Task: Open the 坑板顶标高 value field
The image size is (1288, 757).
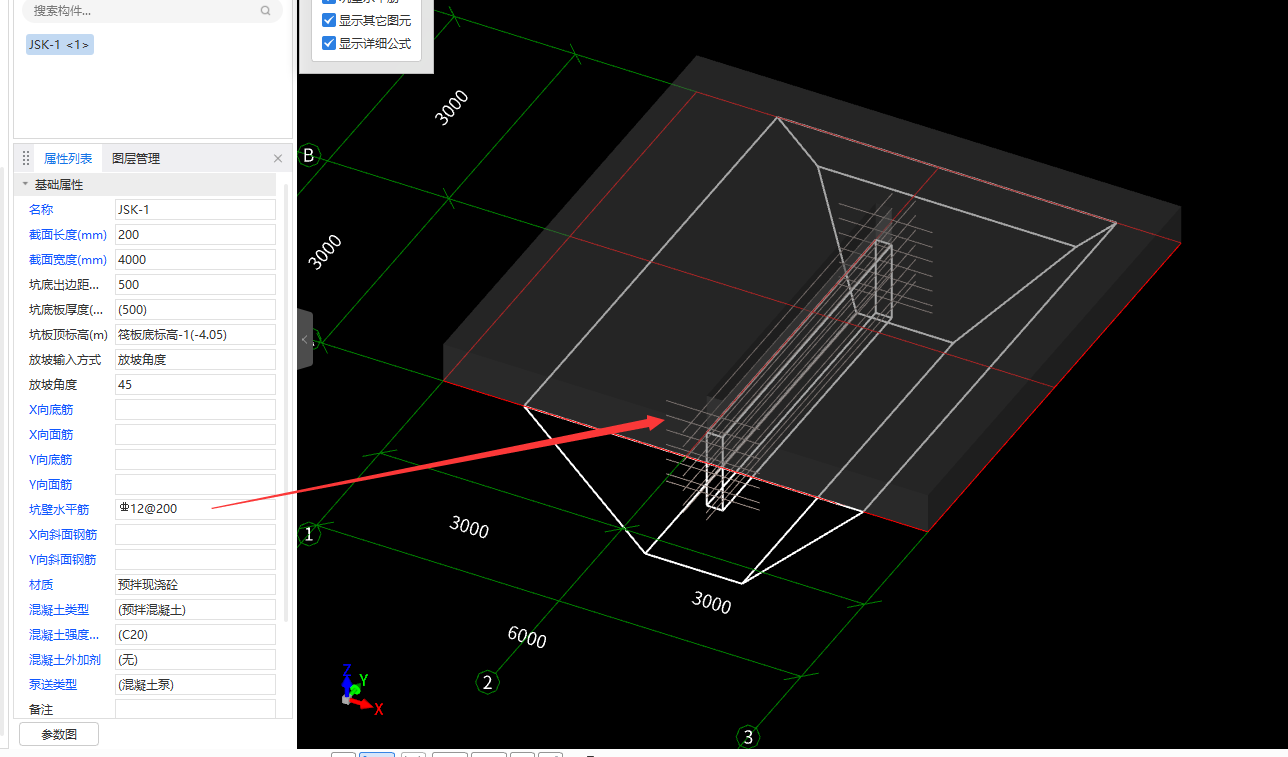Action: click(x=195, y=334)
